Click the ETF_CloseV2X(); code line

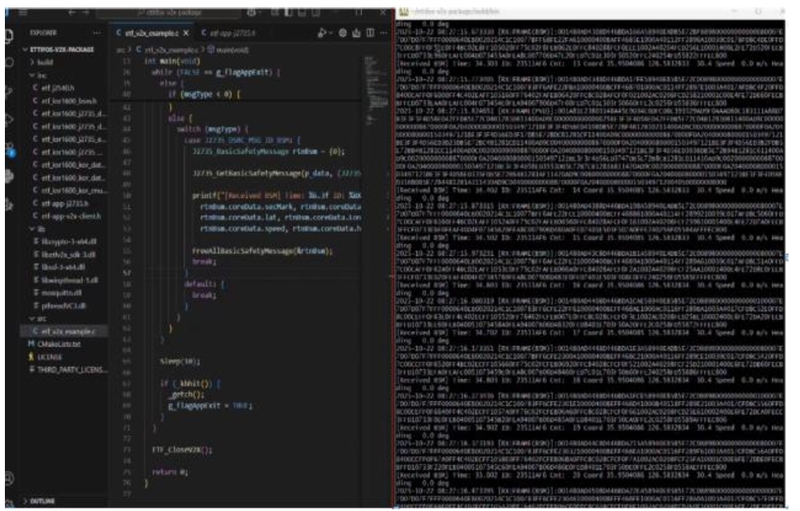[x=182, y=450]
